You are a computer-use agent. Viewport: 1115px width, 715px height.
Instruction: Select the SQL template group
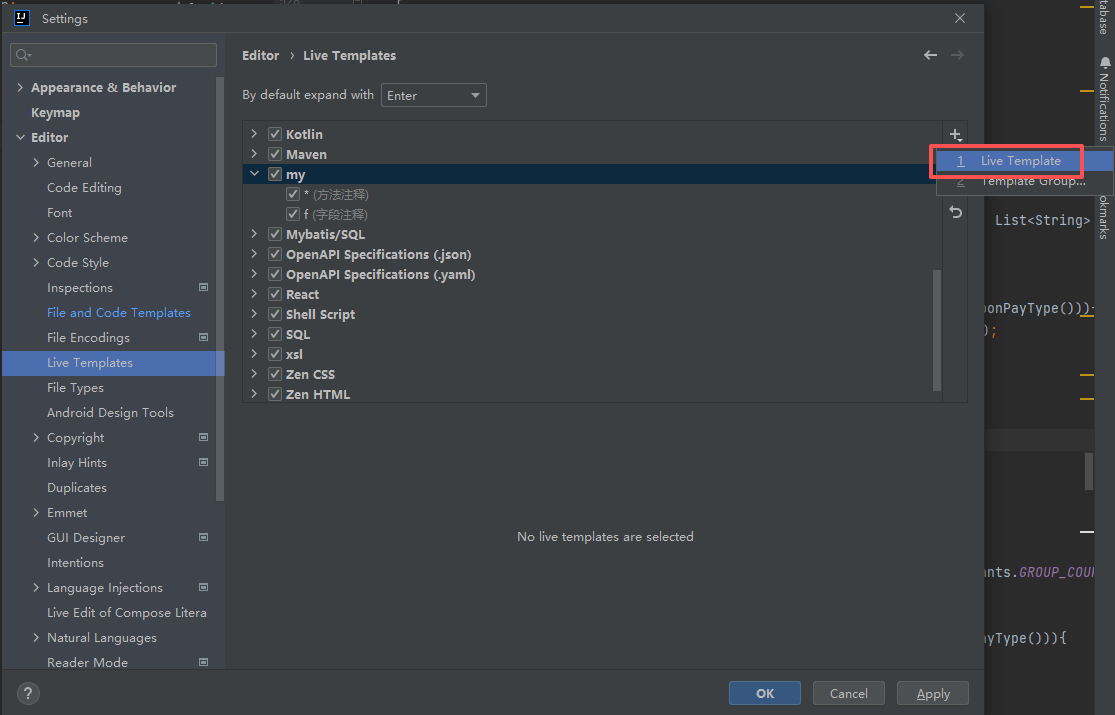(298, 334)
